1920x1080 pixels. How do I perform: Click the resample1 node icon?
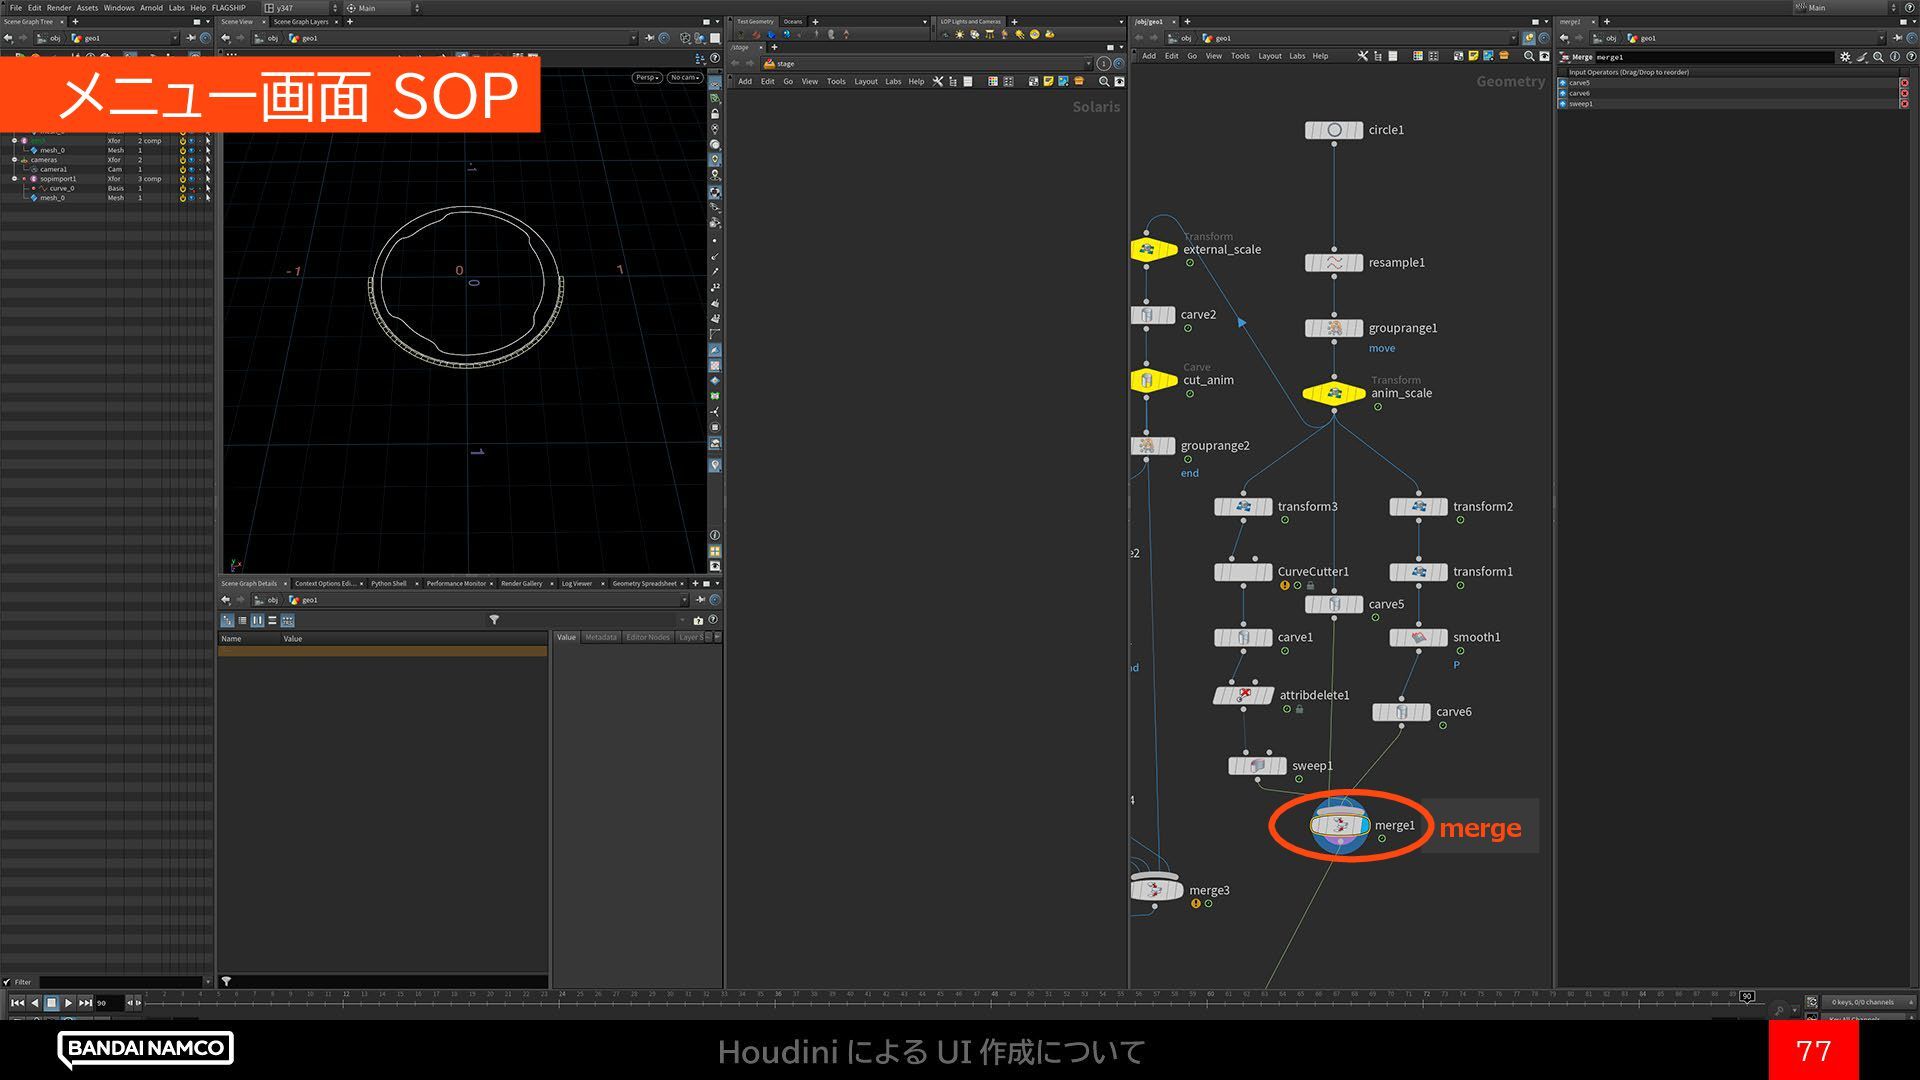pyautogui.click(x=1333, y=263)
